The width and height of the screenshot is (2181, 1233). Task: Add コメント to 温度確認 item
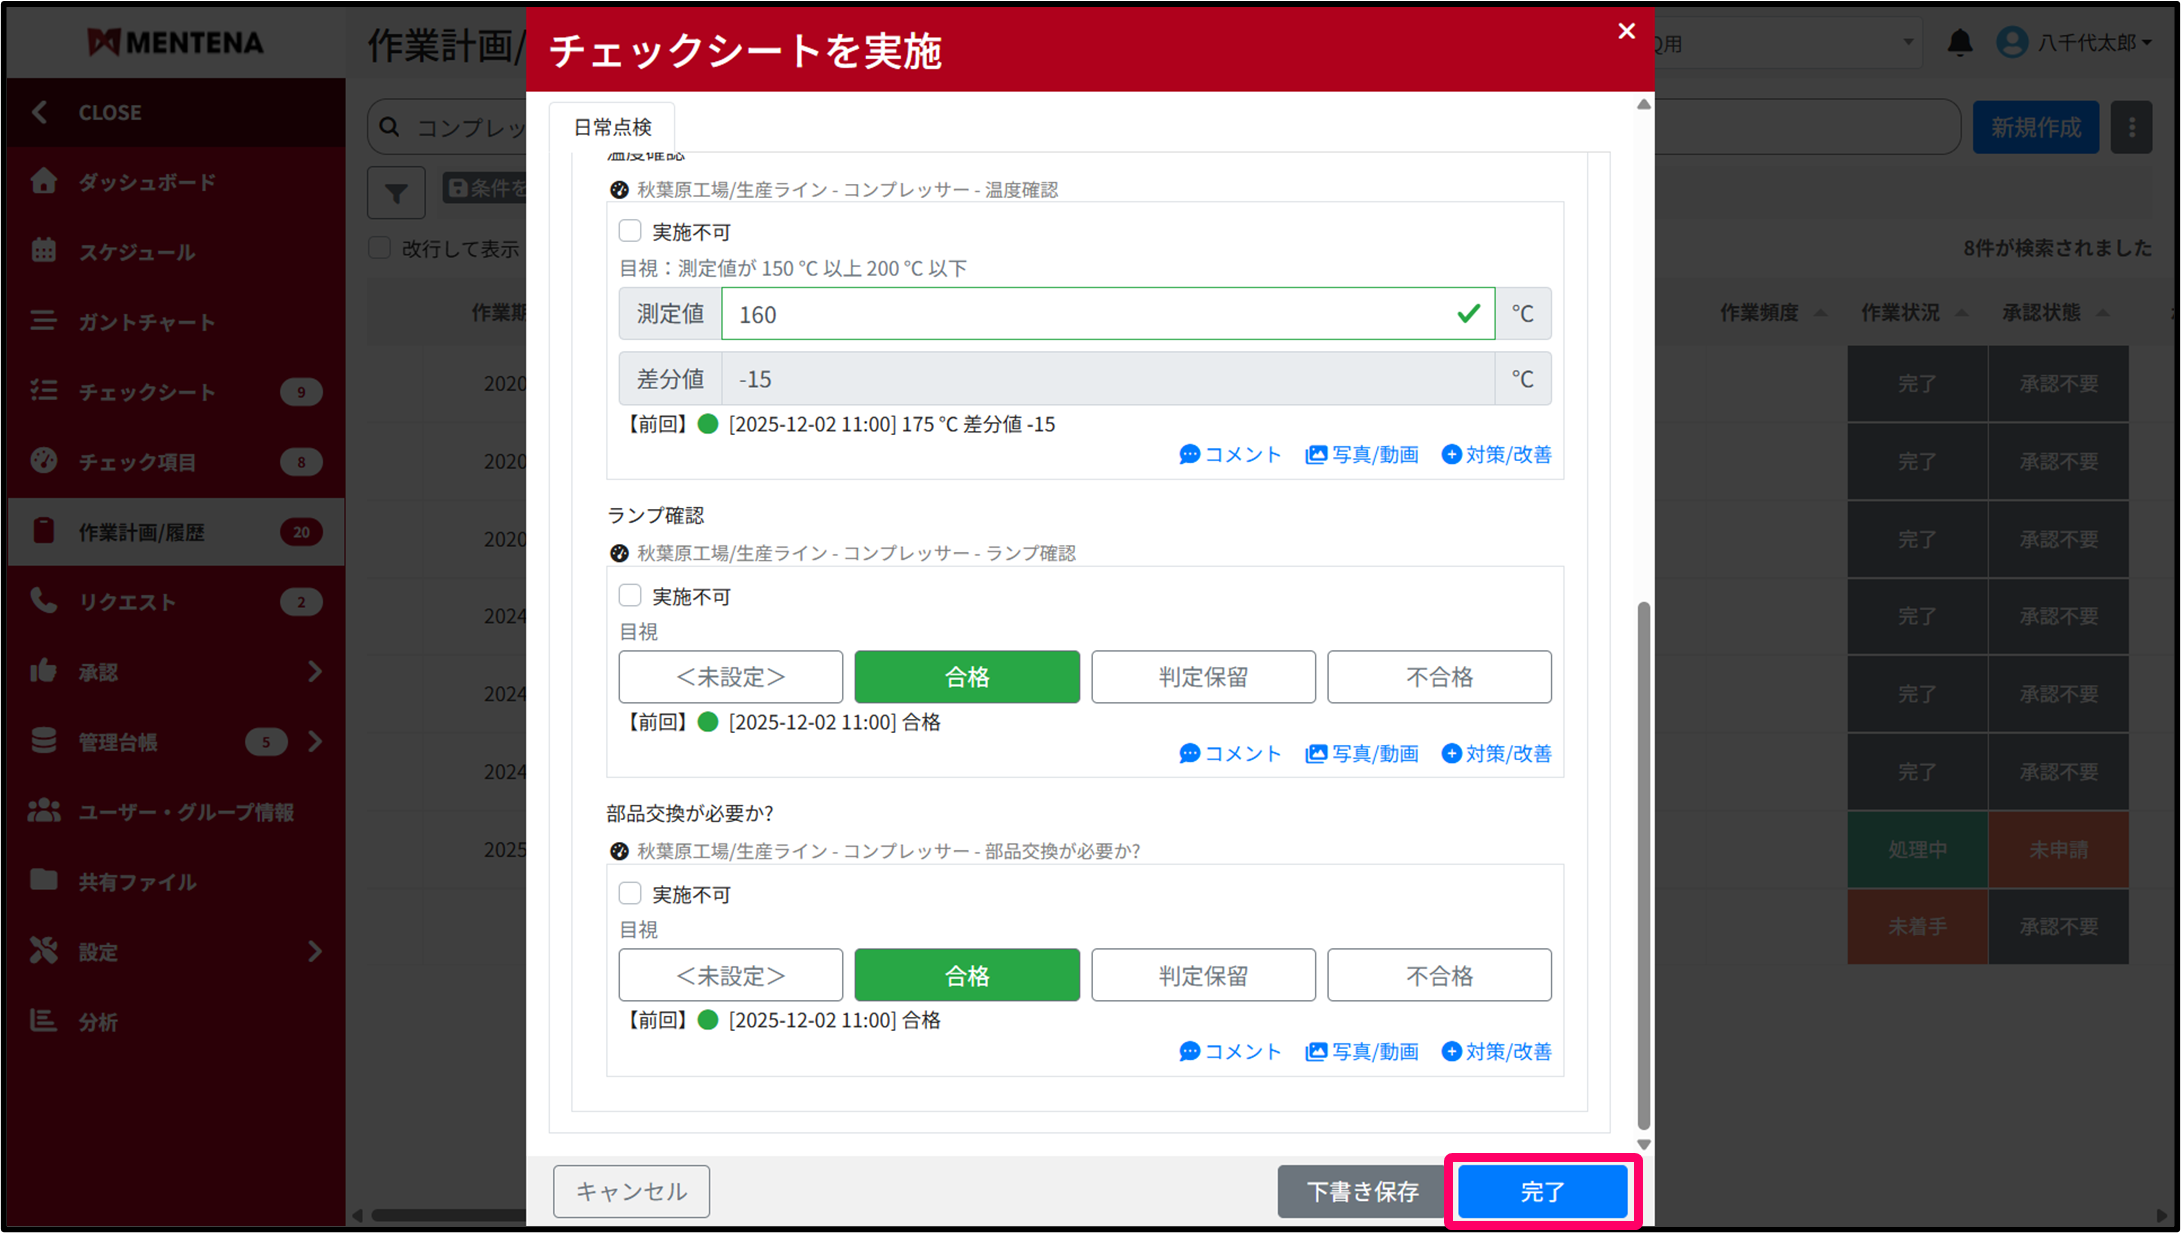[x=1230, y=455]
